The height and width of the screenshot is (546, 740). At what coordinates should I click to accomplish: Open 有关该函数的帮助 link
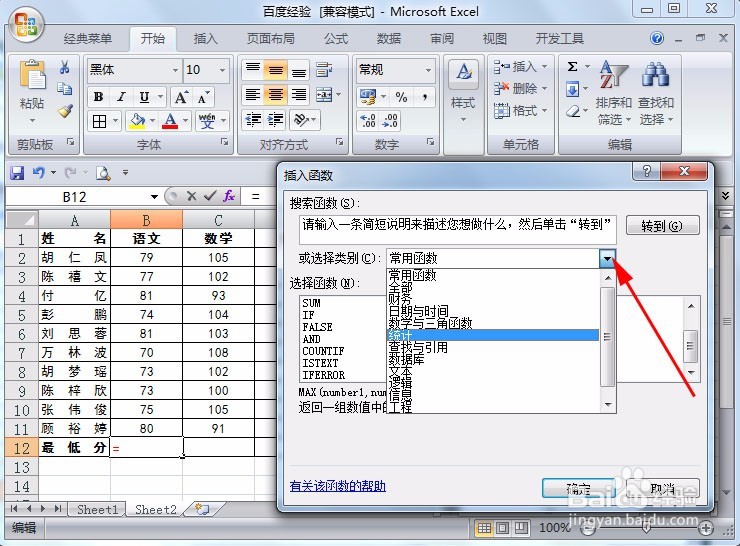pos(337,486)
